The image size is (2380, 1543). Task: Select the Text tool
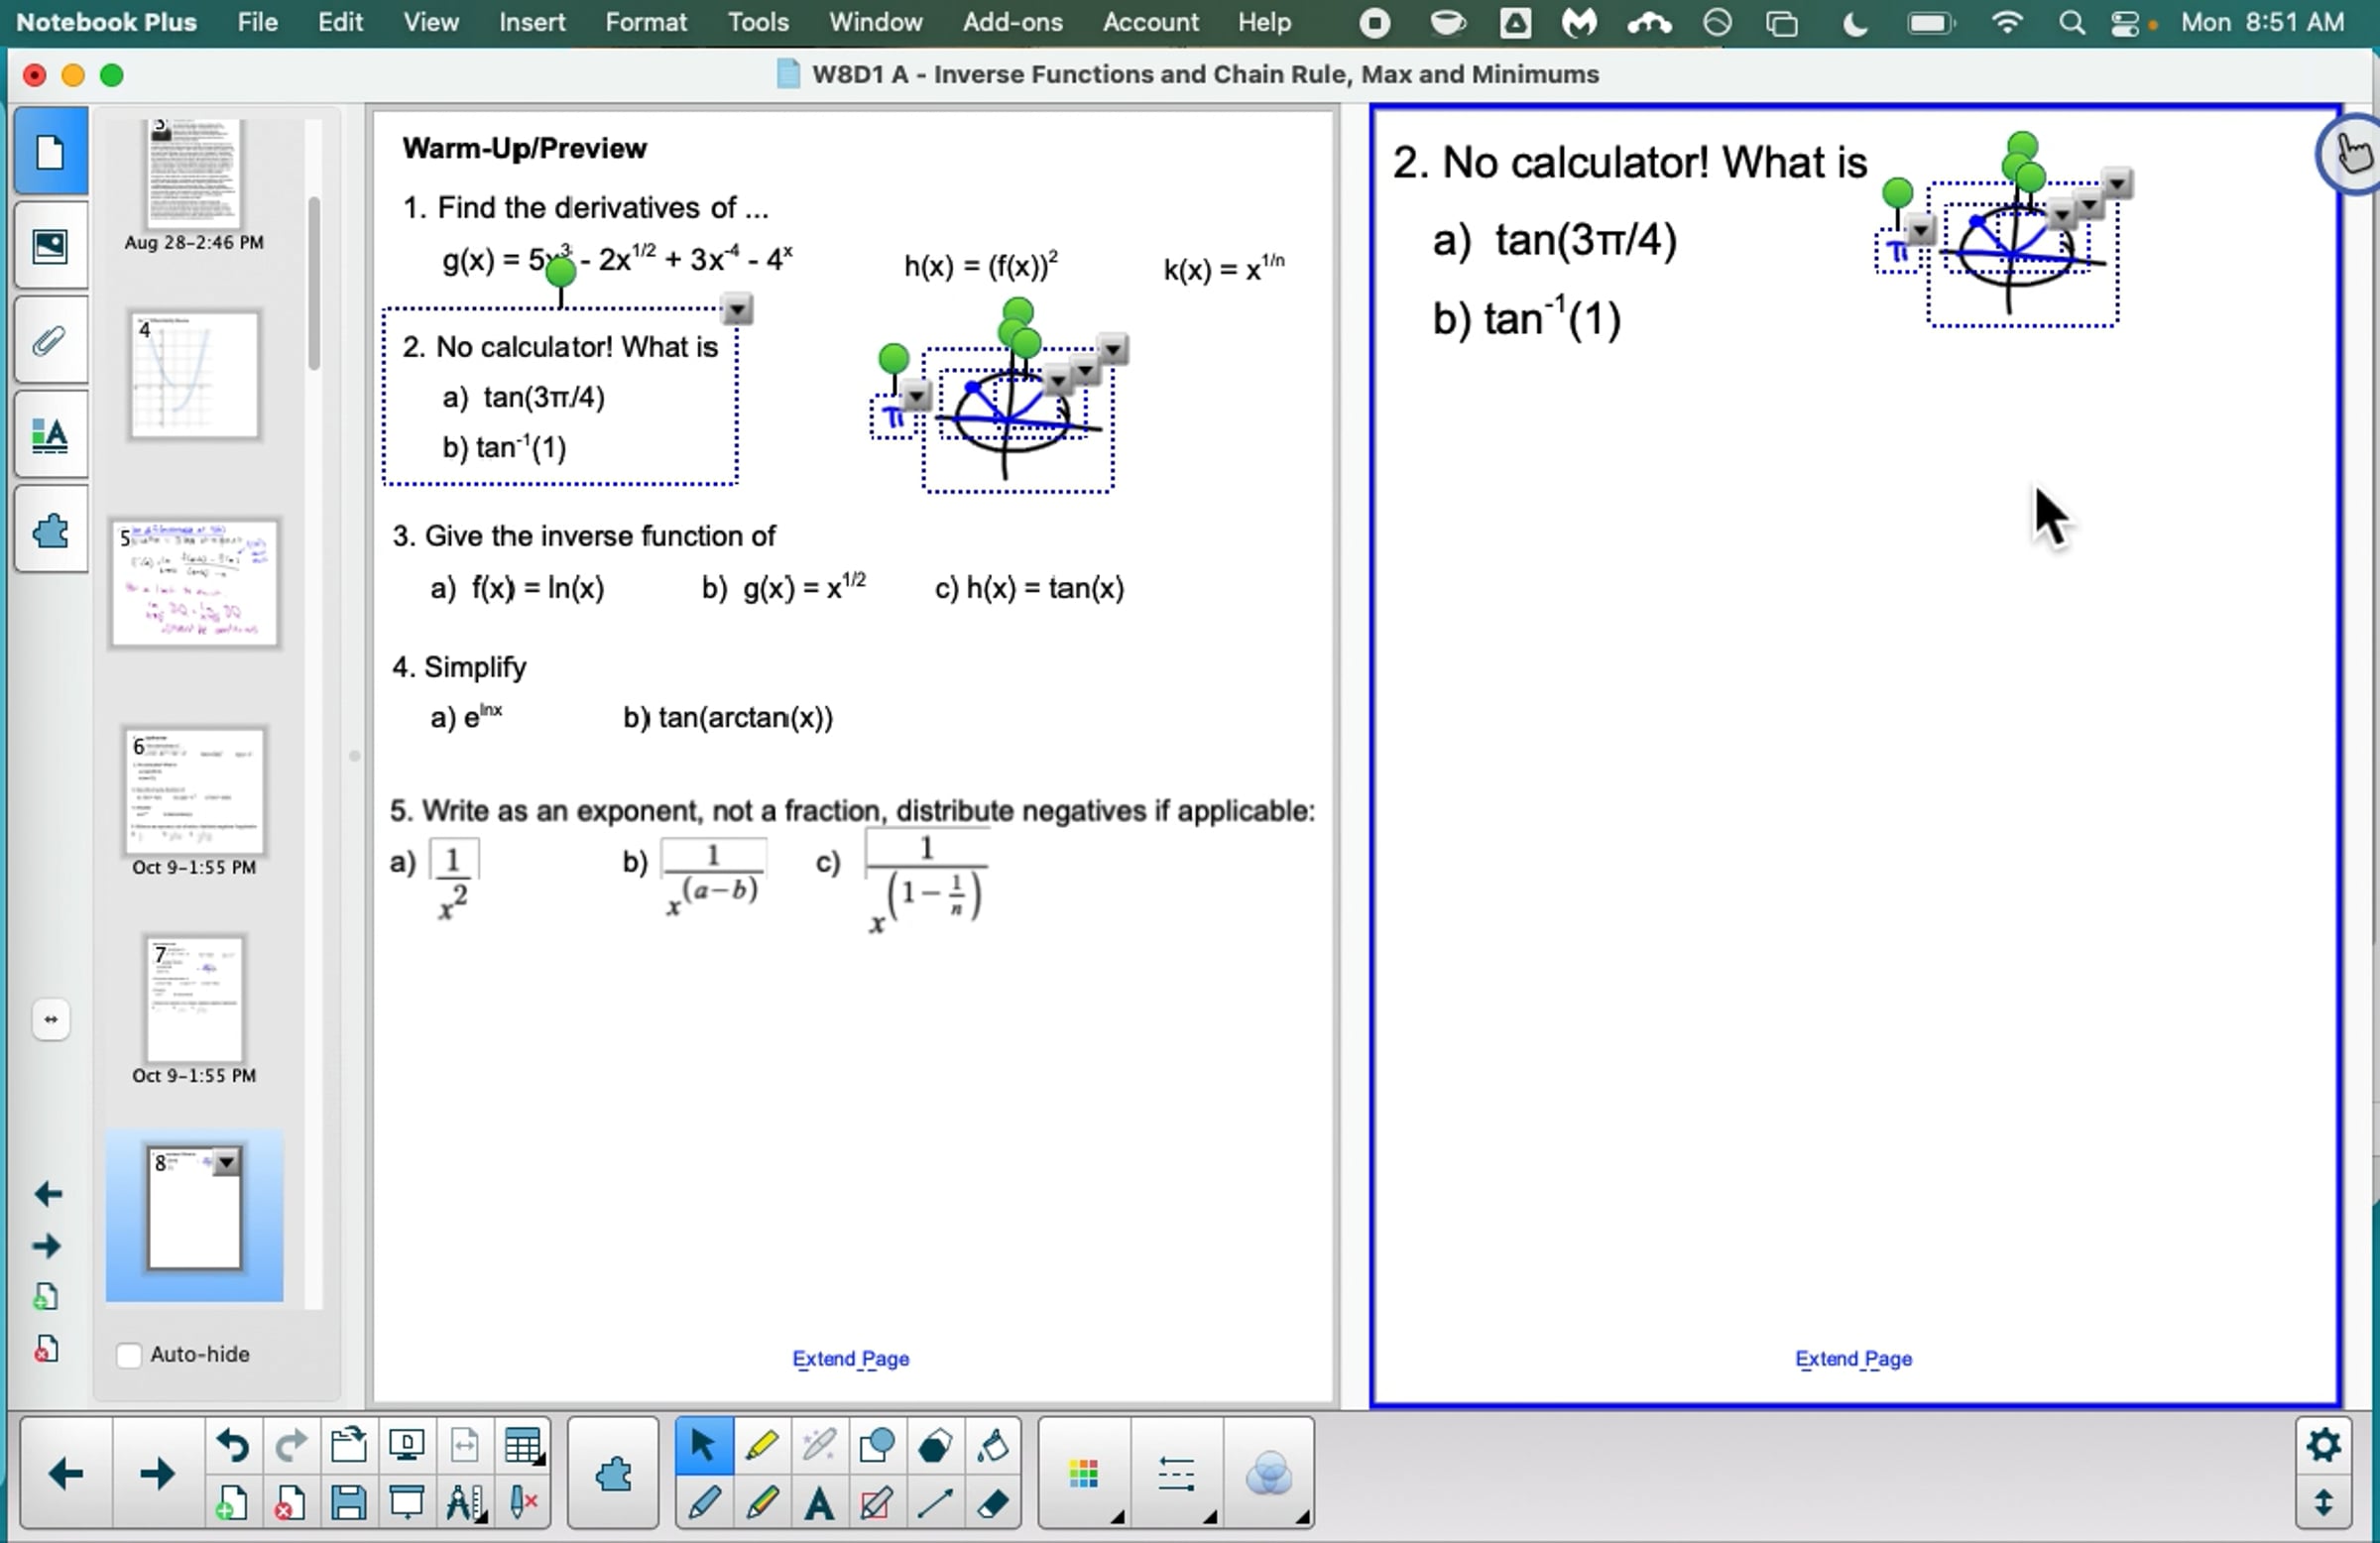tap(819, 1503)
